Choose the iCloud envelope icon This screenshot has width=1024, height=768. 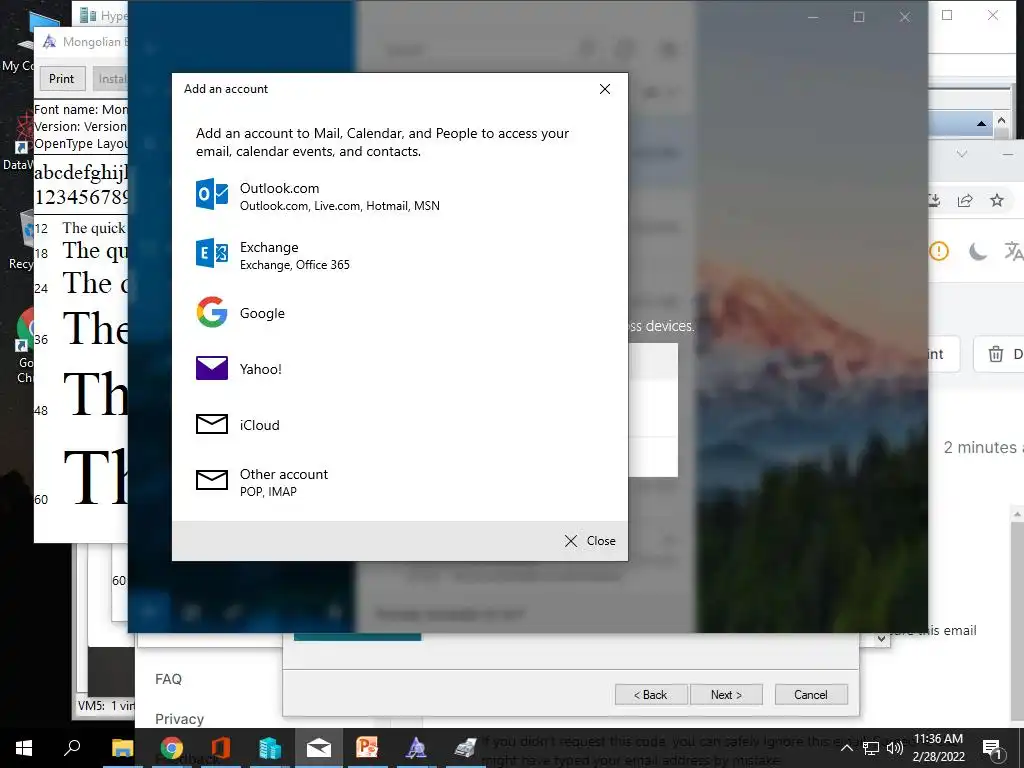[212, 424]
